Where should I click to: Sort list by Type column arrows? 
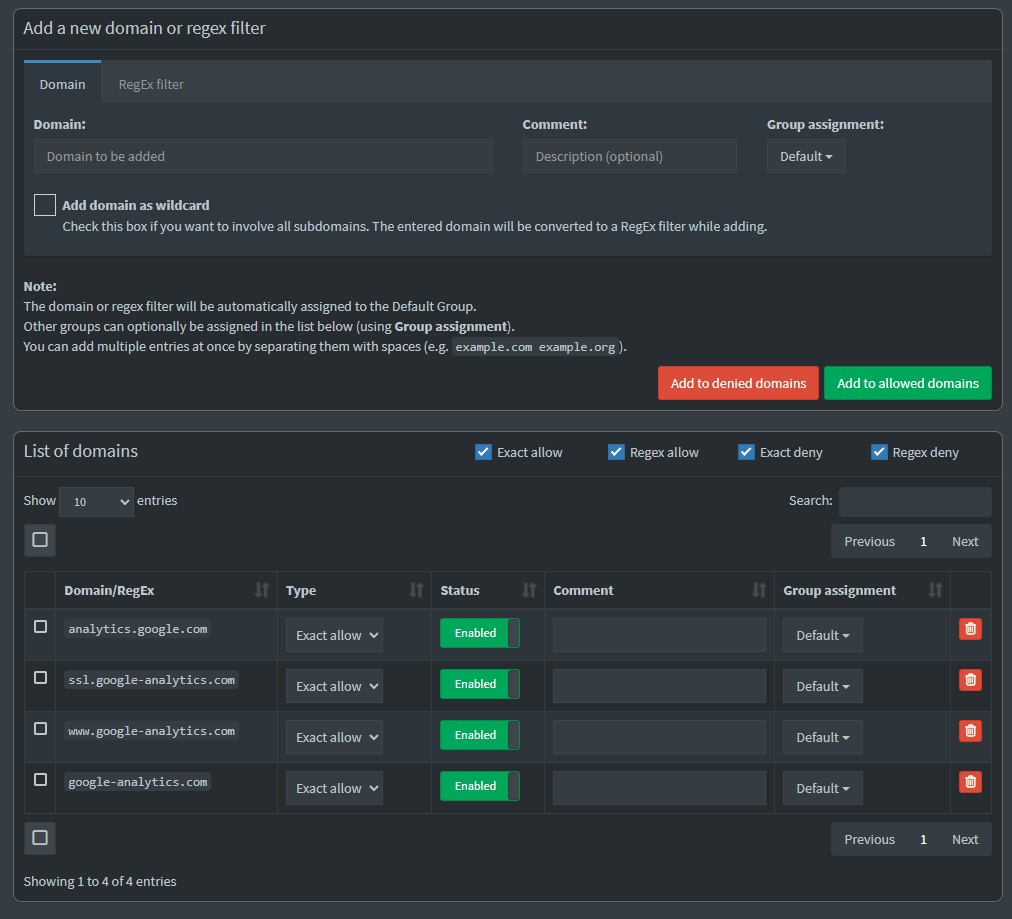point(417,590)
